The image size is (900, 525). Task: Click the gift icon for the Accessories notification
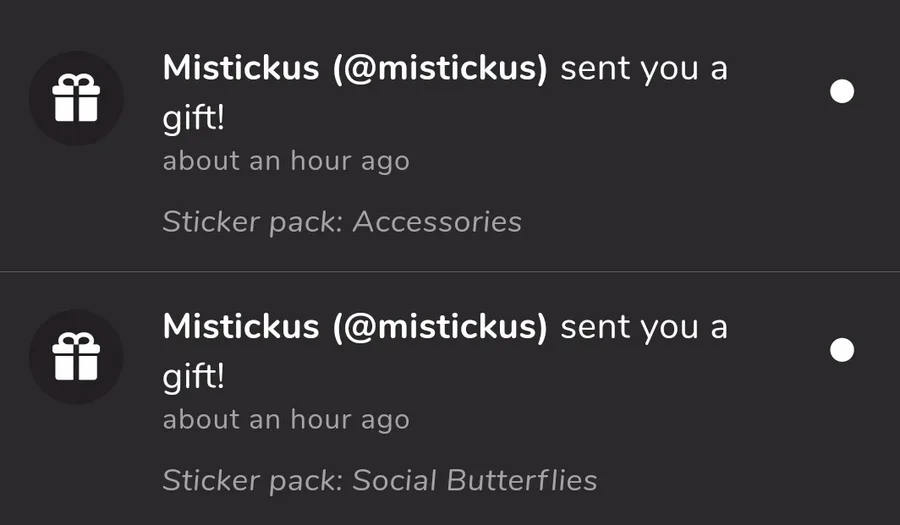tap(76, 98)
